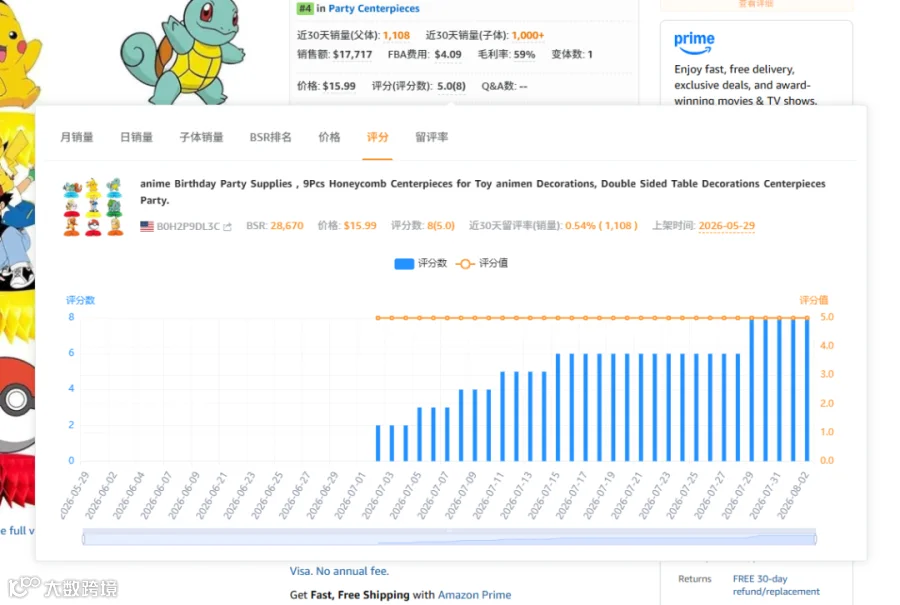
Task: Click the left handle of the date range slider
Action: pos(83,539)
